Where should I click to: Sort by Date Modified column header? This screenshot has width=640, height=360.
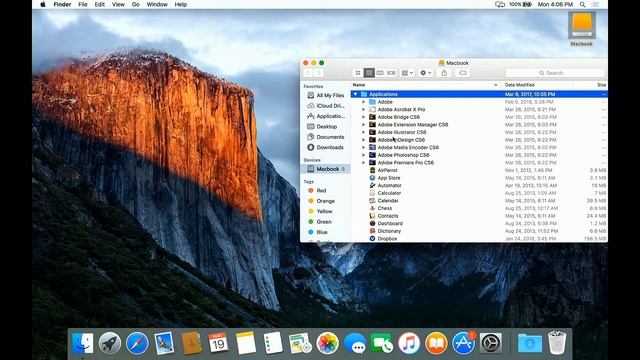(x=536, y=85)
